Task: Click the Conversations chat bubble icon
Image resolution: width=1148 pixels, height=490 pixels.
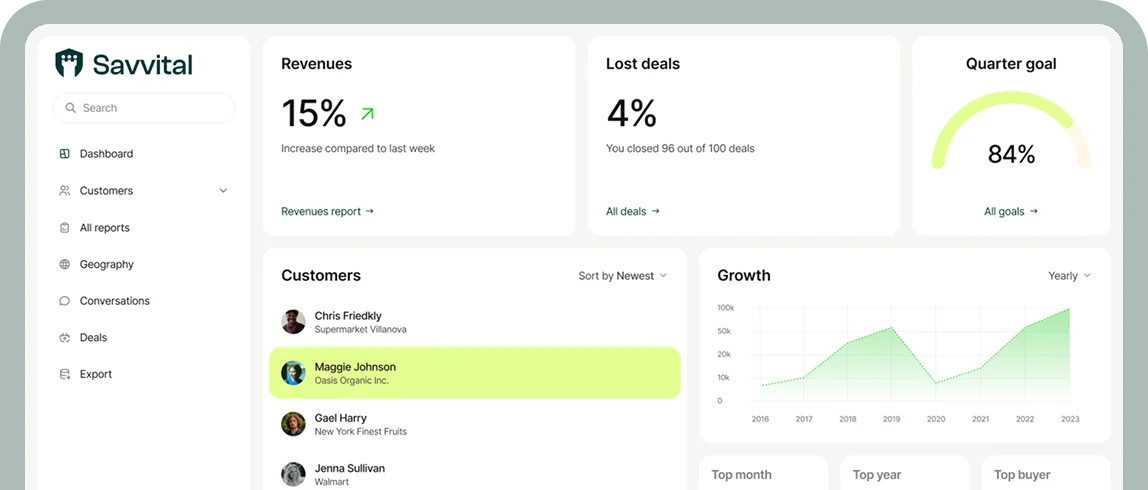Action: [65, 301]
